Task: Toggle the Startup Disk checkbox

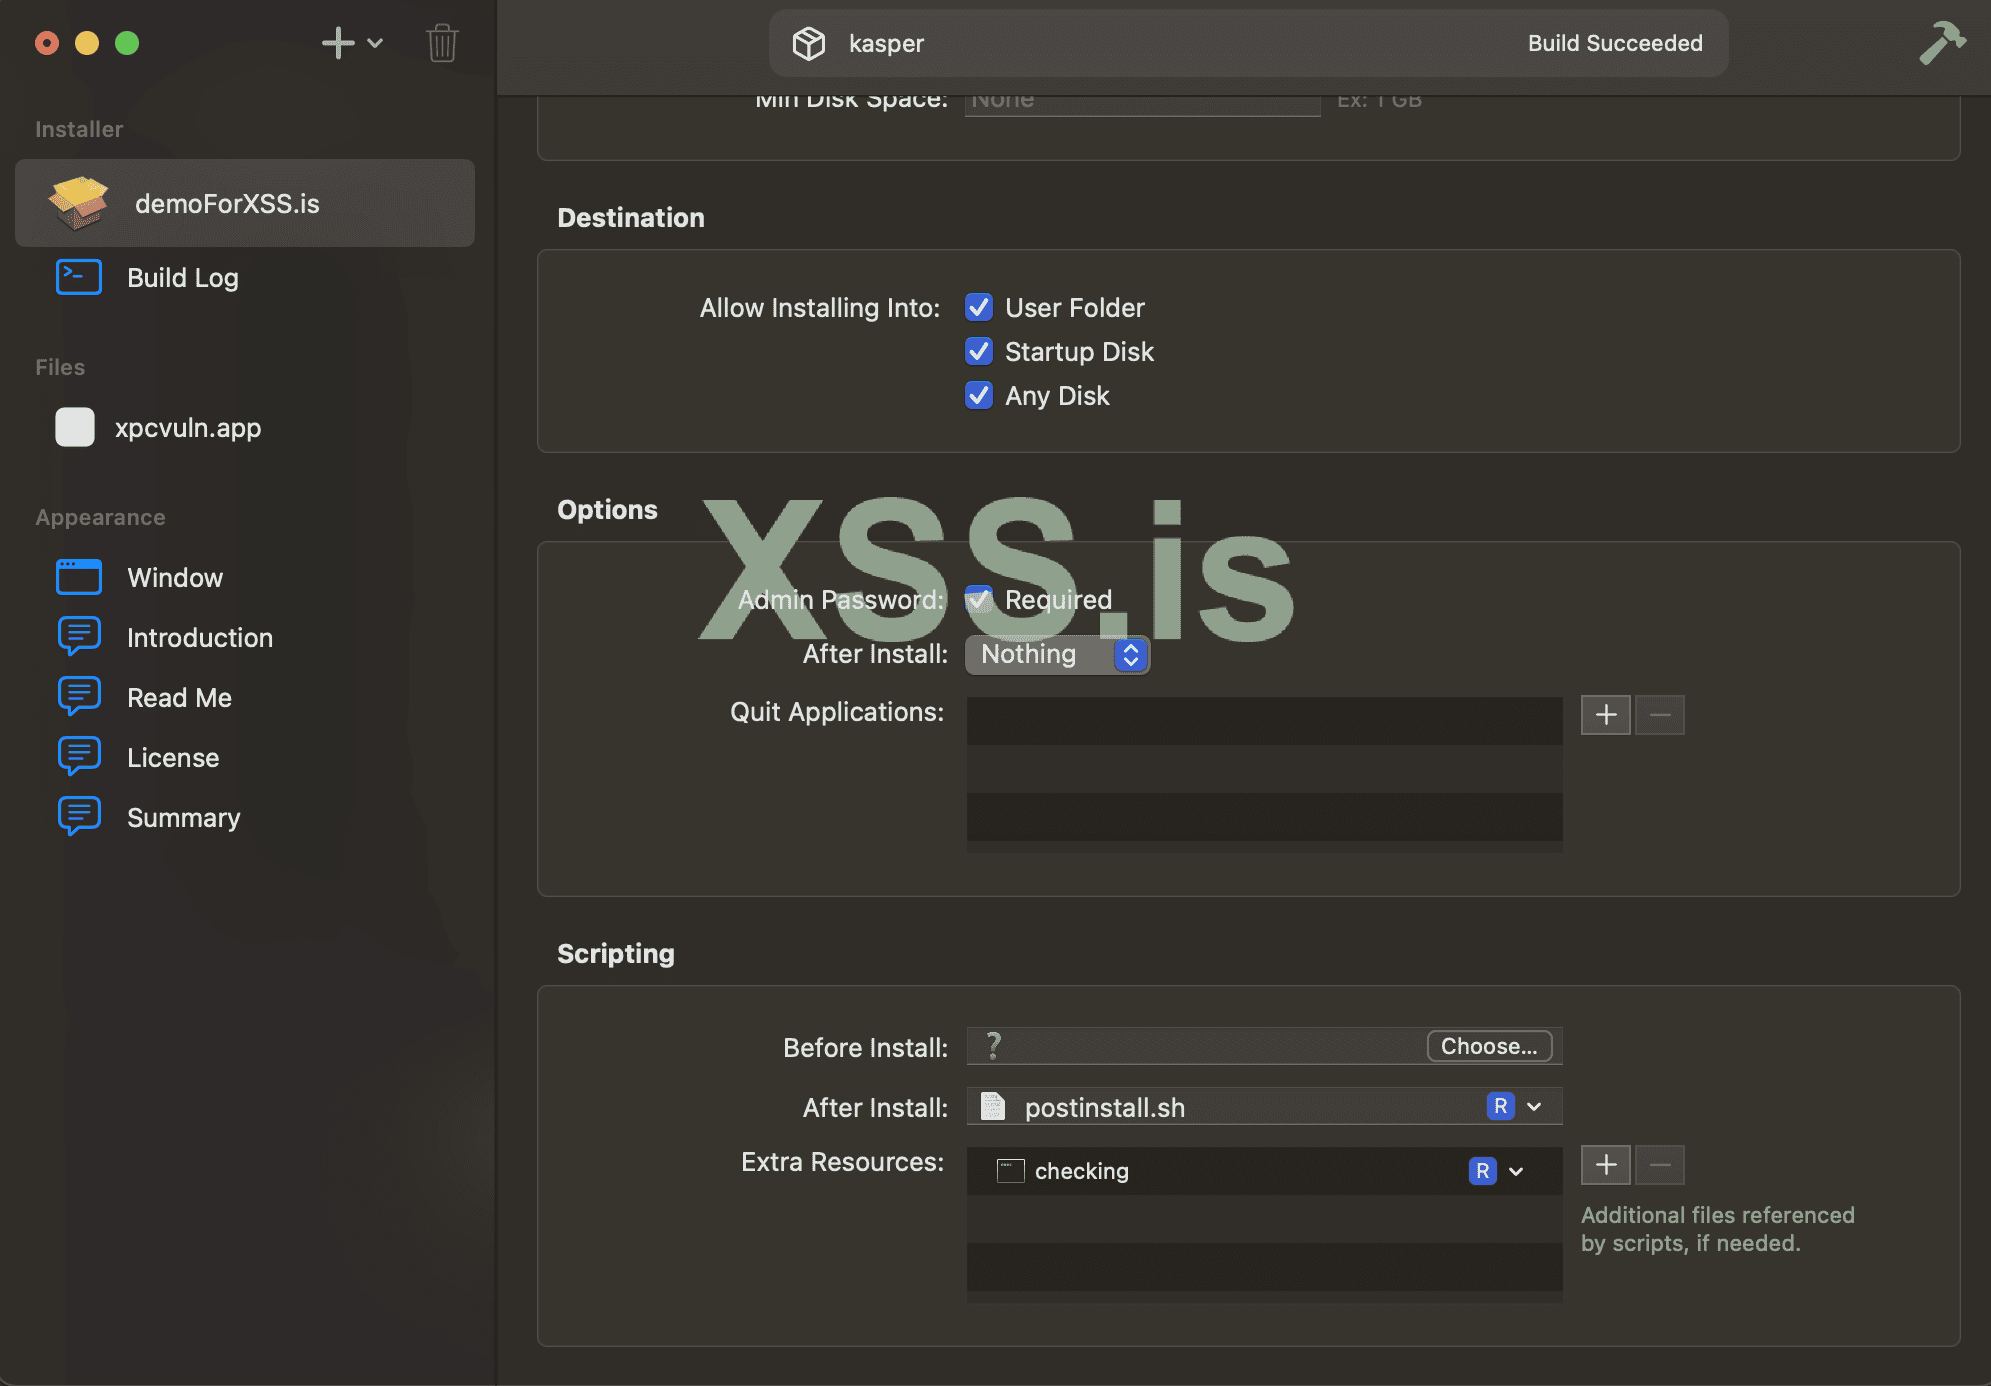Action: point(979,351)
